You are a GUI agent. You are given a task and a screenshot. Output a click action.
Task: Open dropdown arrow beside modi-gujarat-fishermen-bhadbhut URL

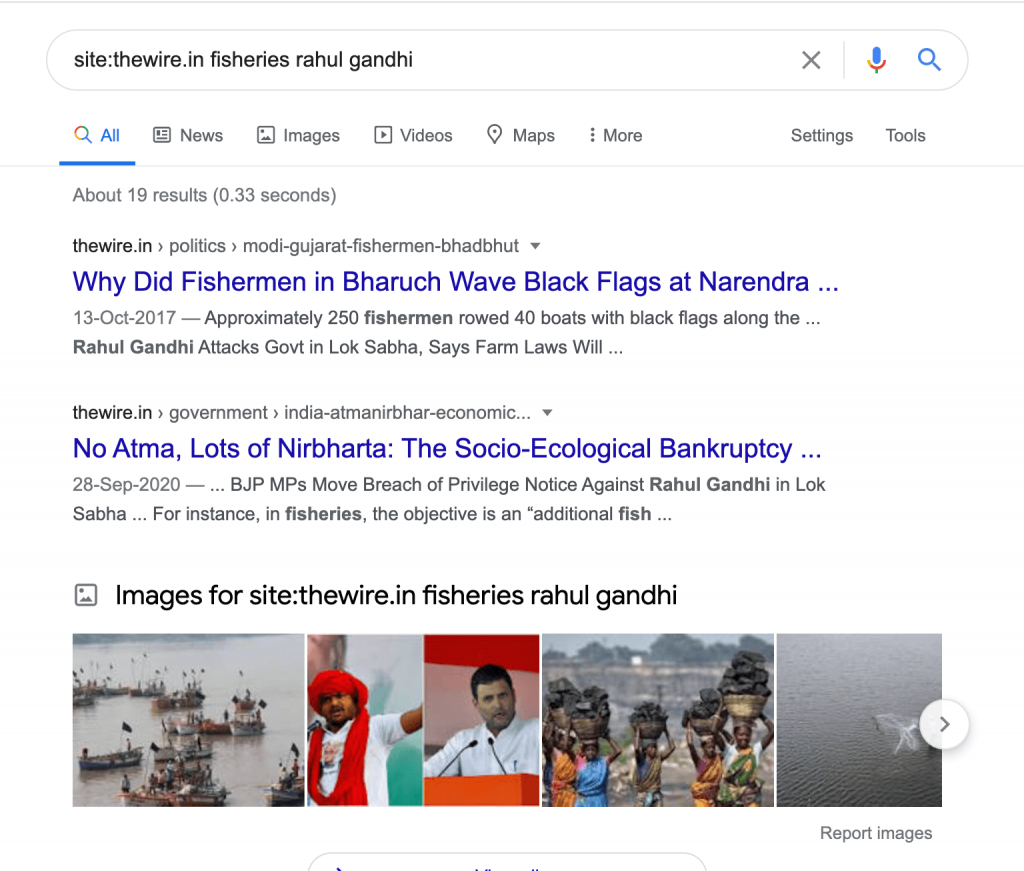click(x=535, y=246)
